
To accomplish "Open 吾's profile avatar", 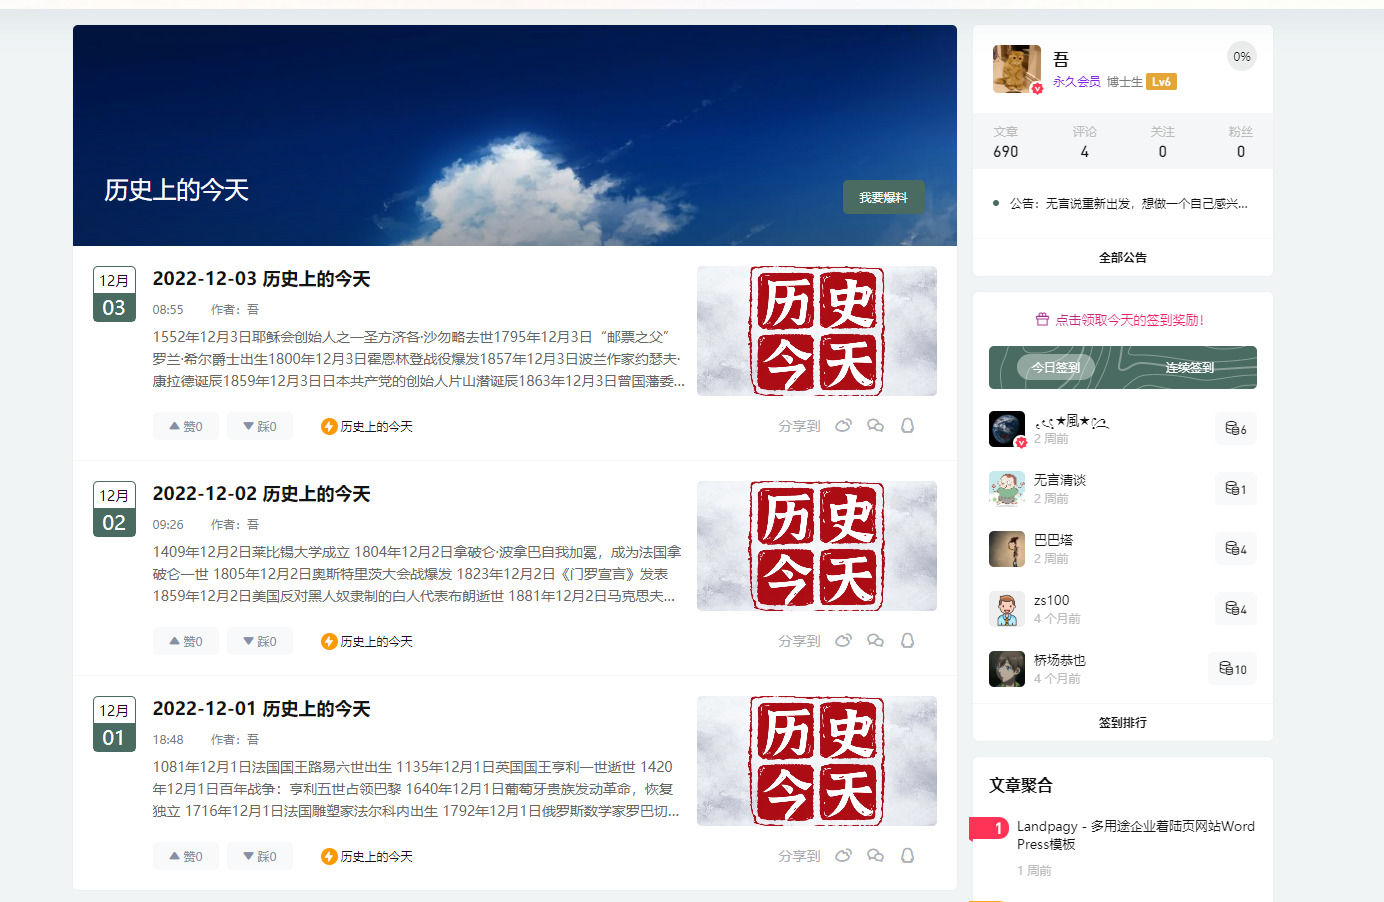I will click(x=1016, y=68).
